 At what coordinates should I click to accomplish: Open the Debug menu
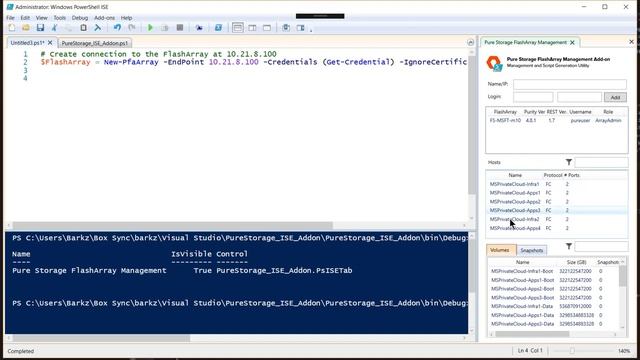tap(80, 18)
